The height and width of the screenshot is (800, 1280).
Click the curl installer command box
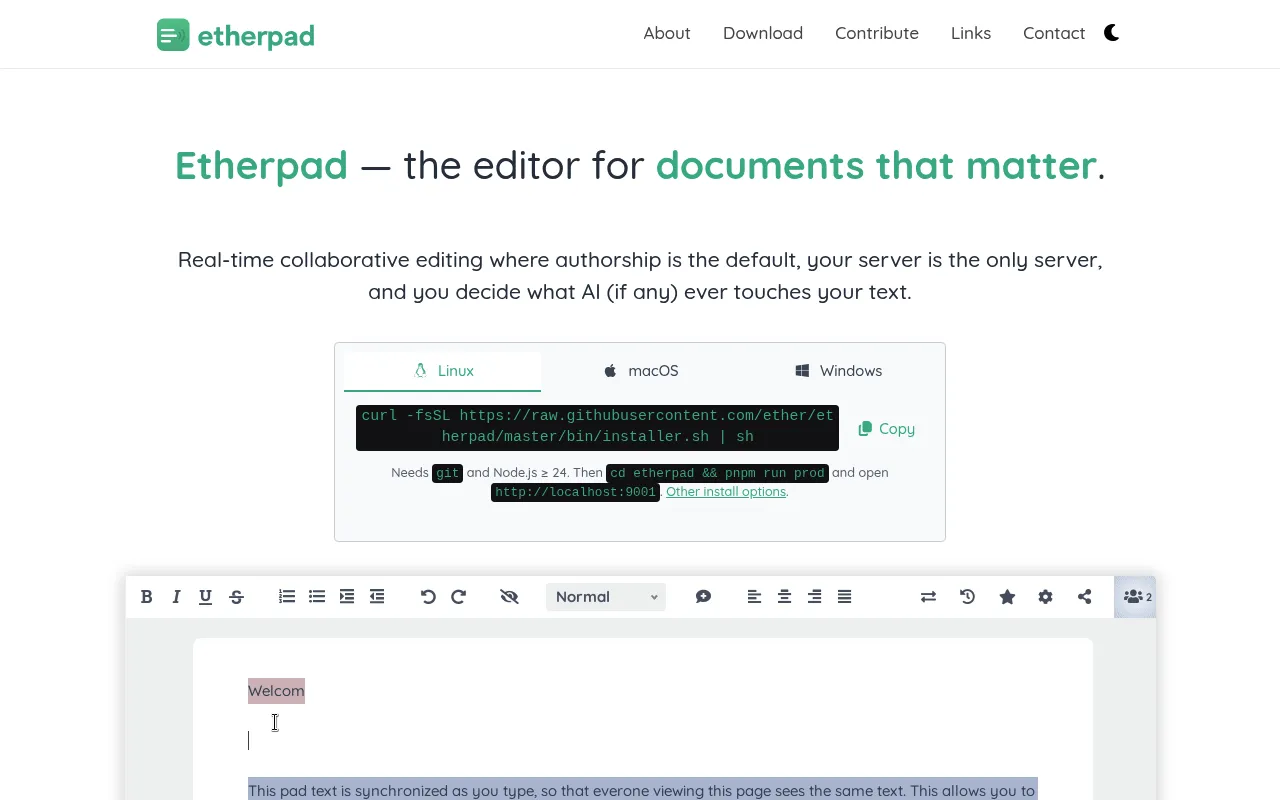597,427
